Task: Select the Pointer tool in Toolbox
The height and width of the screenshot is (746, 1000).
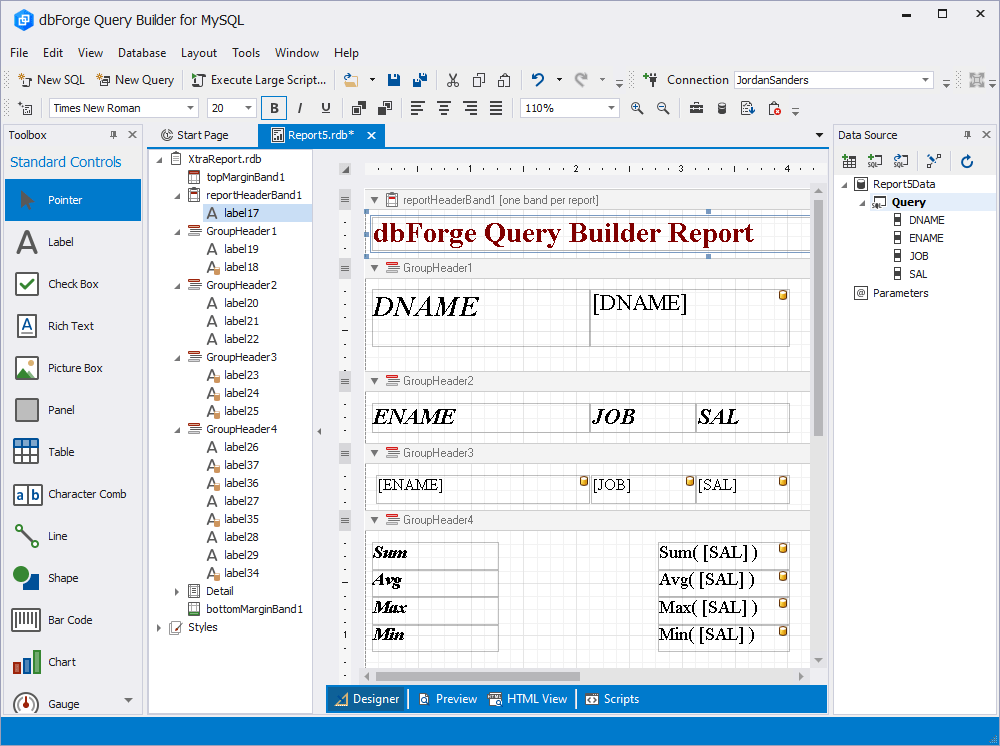Action: [72, 199]
